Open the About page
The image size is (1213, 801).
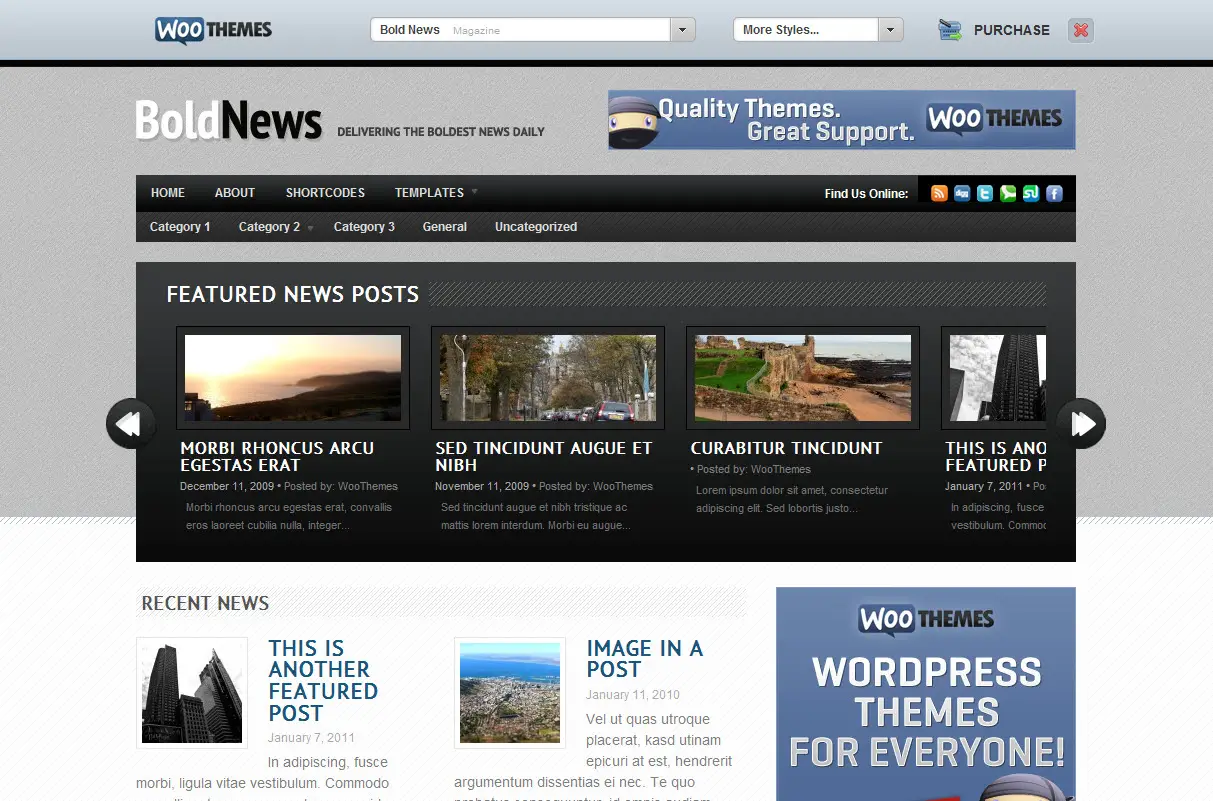[235, 193]
